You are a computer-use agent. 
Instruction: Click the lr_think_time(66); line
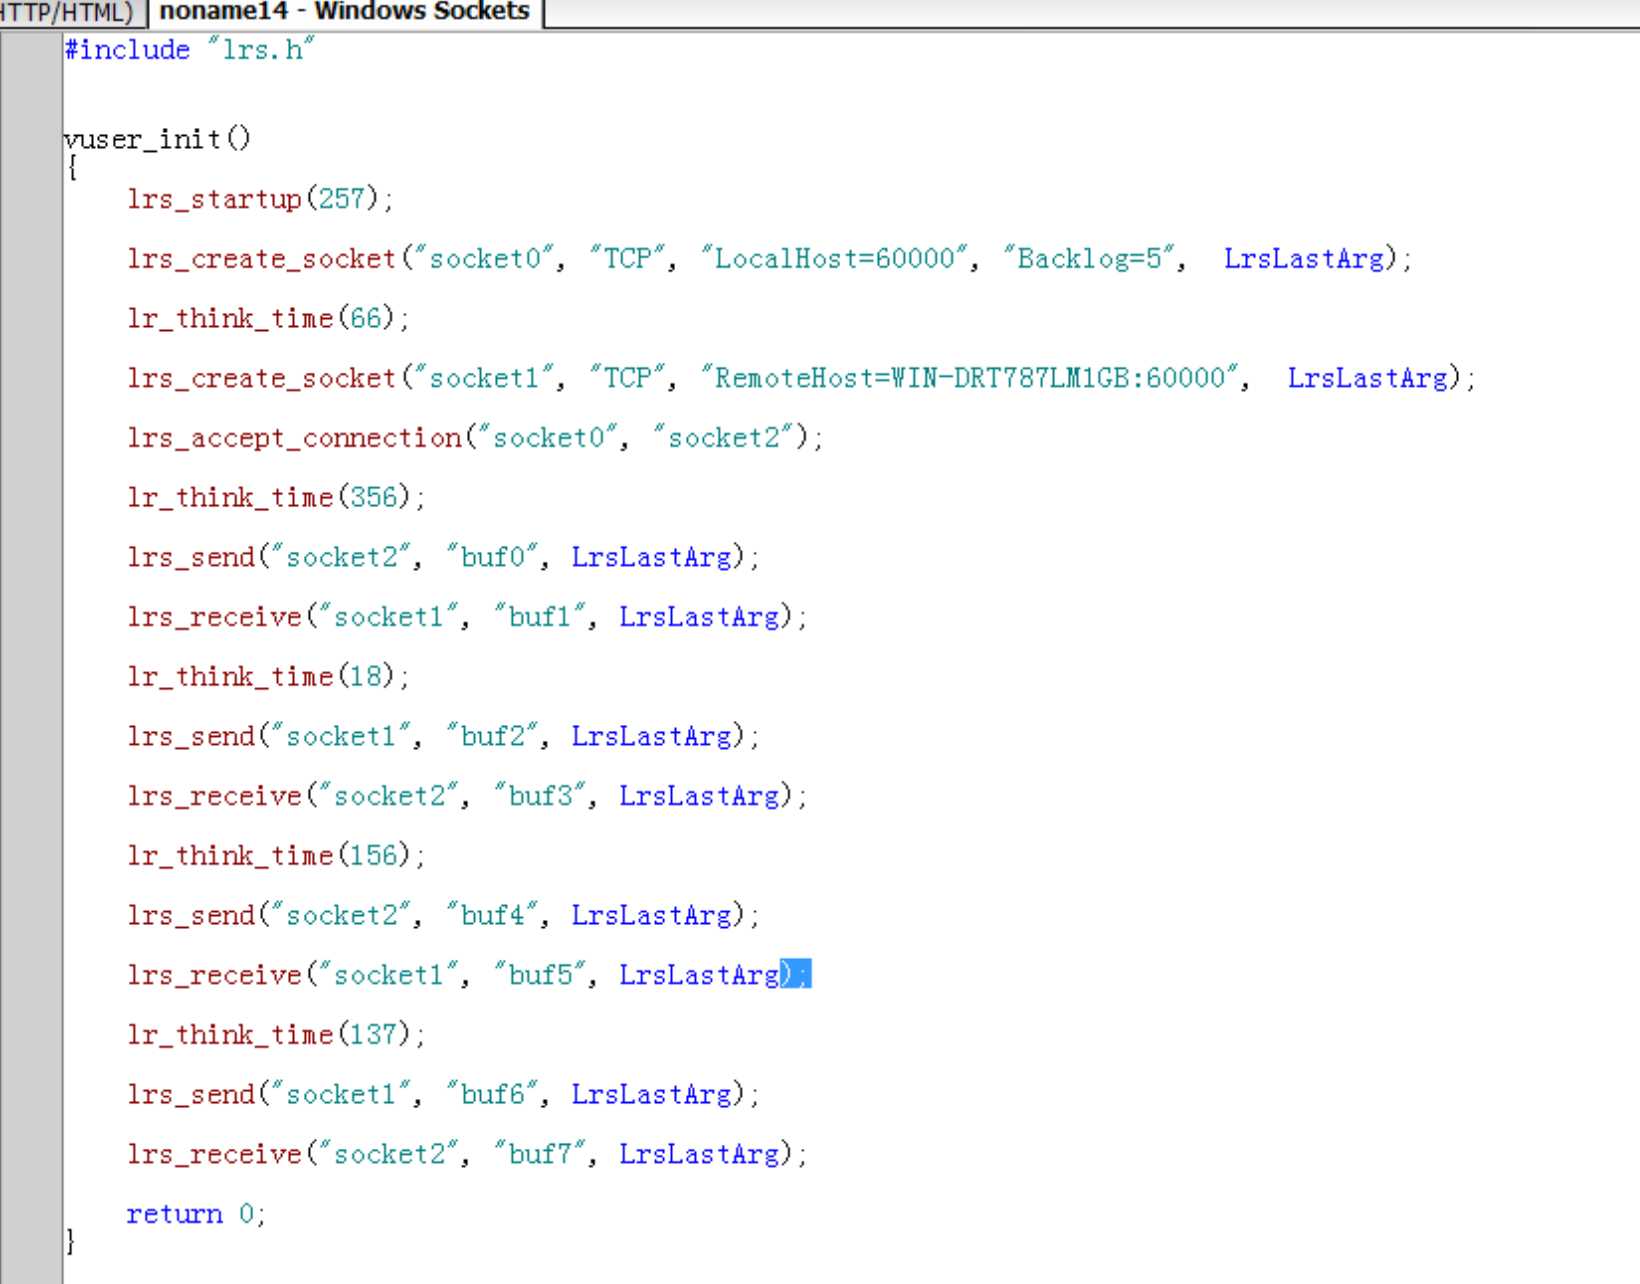tap(268, 318)
